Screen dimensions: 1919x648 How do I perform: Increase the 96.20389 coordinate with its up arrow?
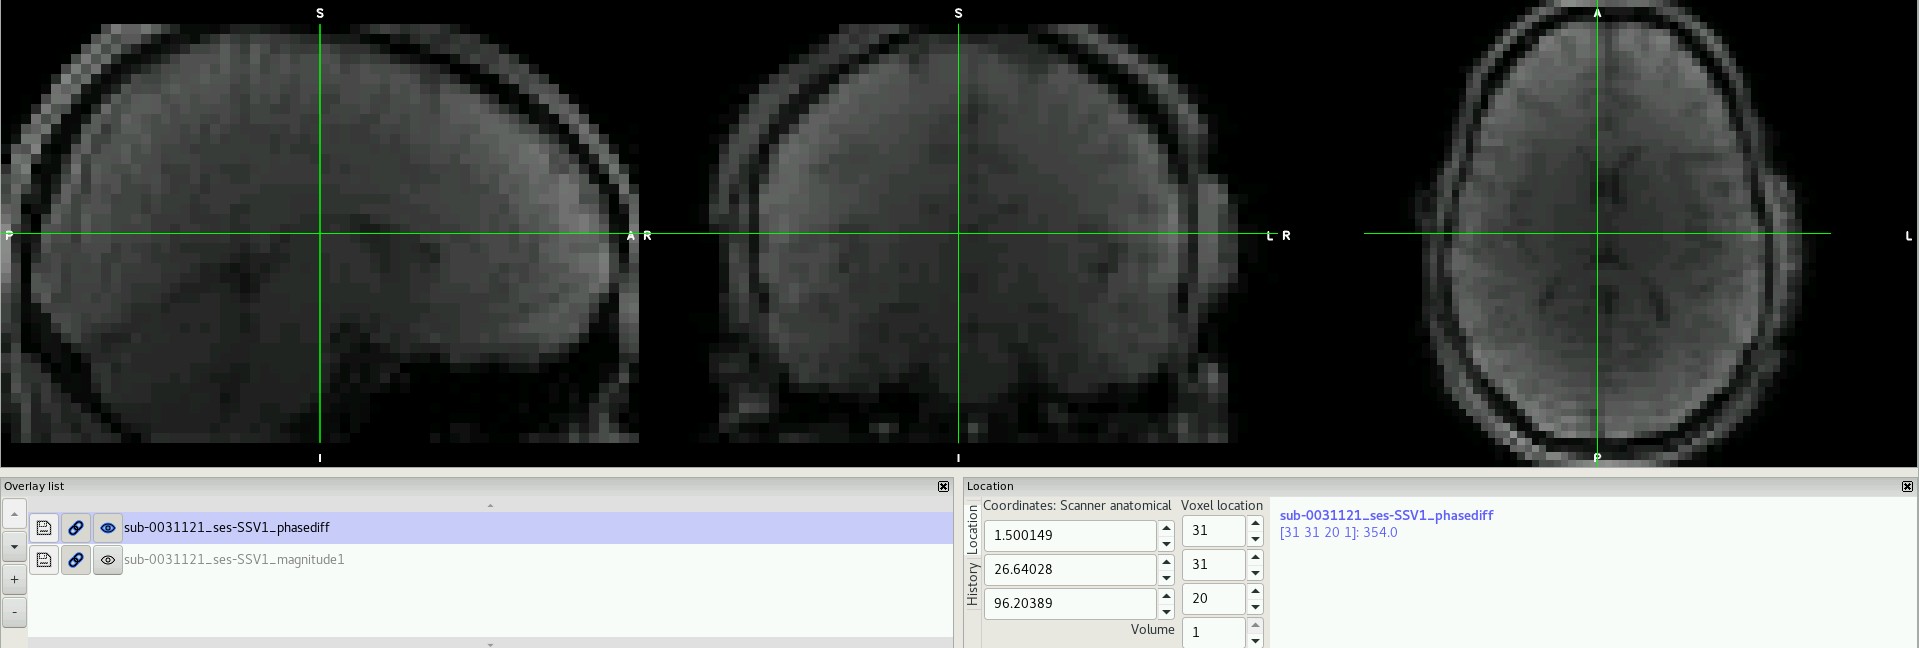[x=1166, y=595]
